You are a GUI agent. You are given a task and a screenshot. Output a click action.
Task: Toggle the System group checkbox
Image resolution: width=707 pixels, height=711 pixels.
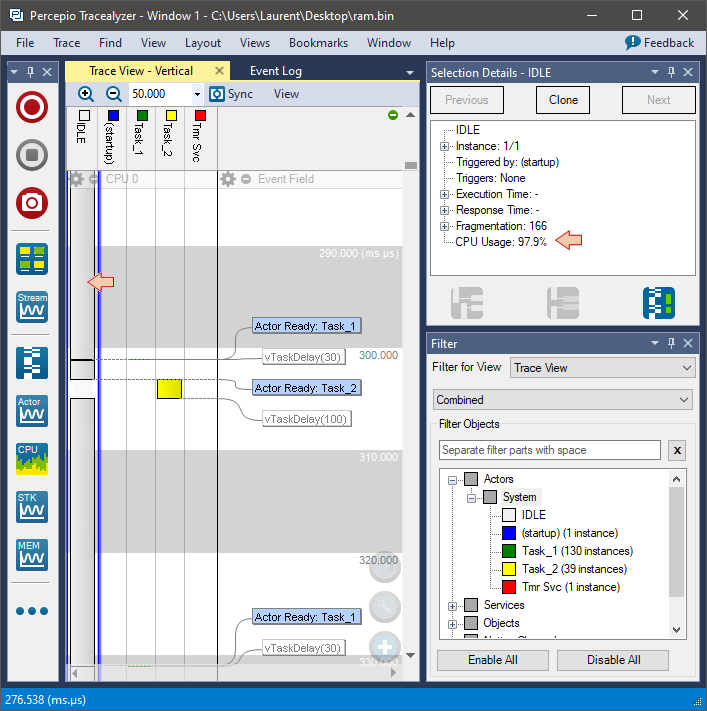coord(490,497)
